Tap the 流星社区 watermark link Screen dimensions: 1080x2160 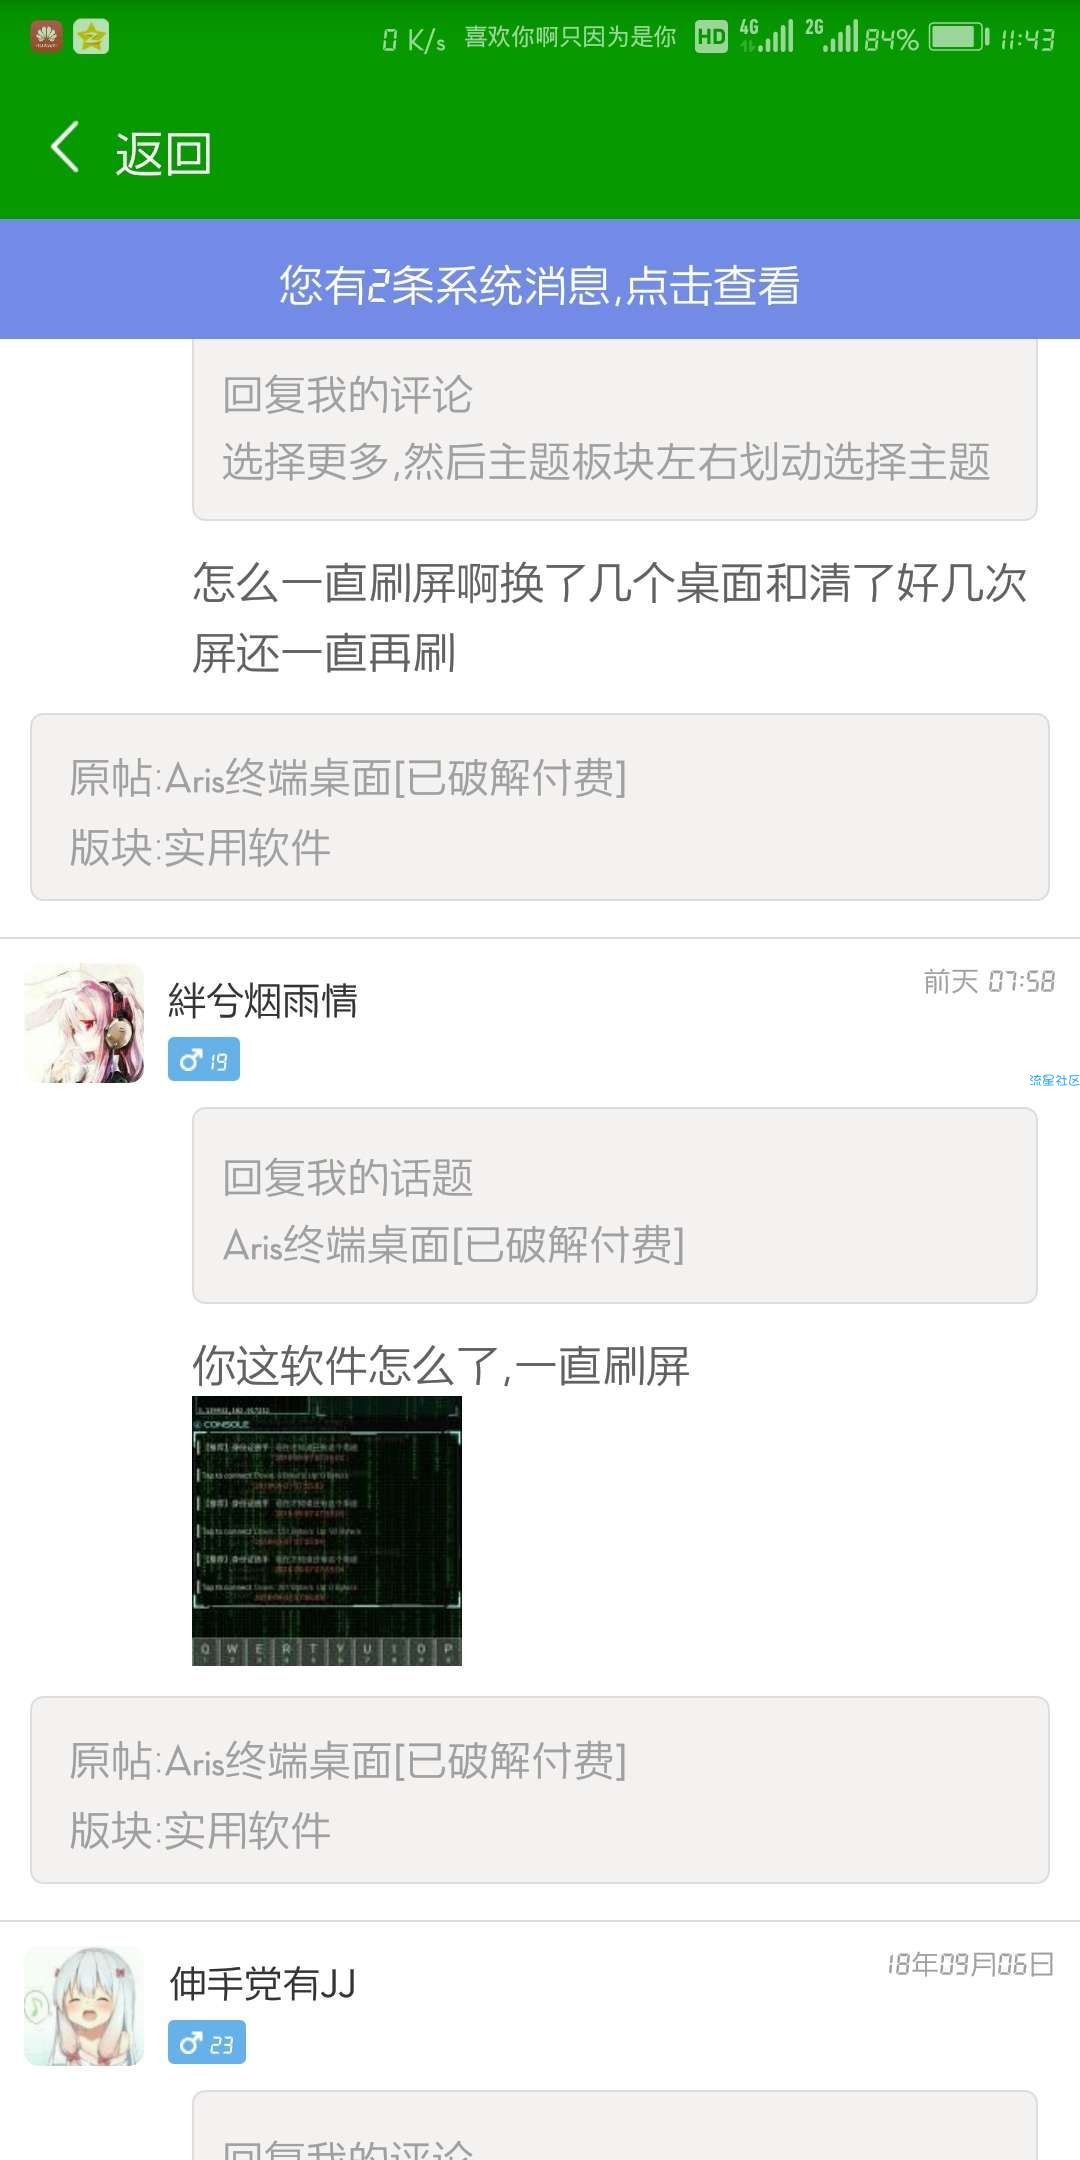1054,1080
